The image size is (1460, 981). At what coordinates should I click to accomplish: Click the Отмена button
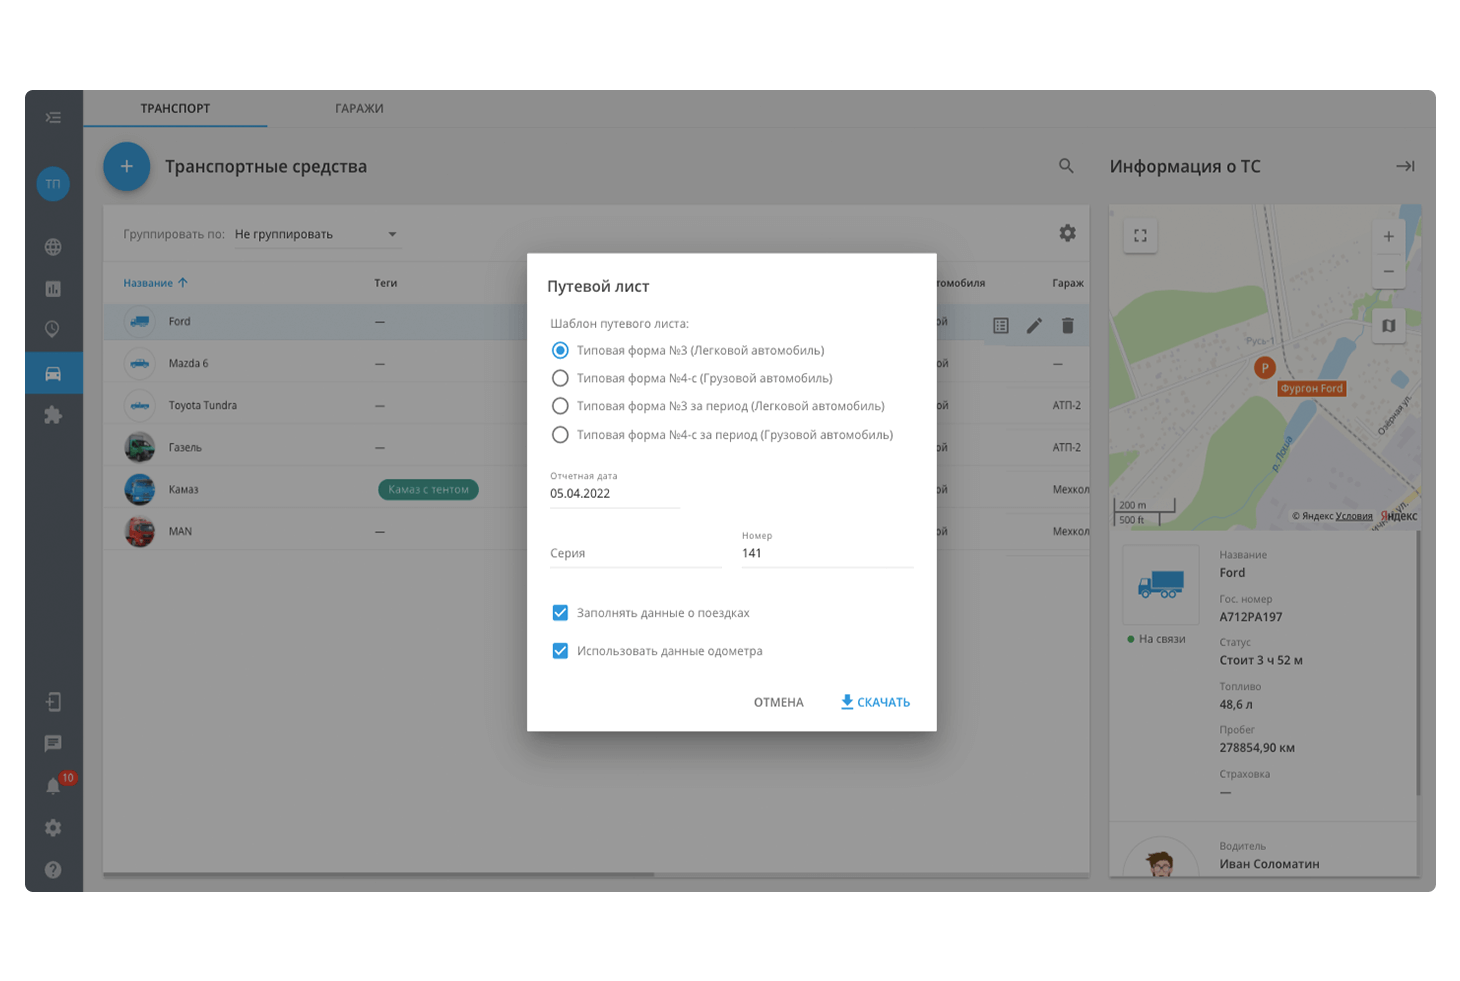(x=778, y=702)
